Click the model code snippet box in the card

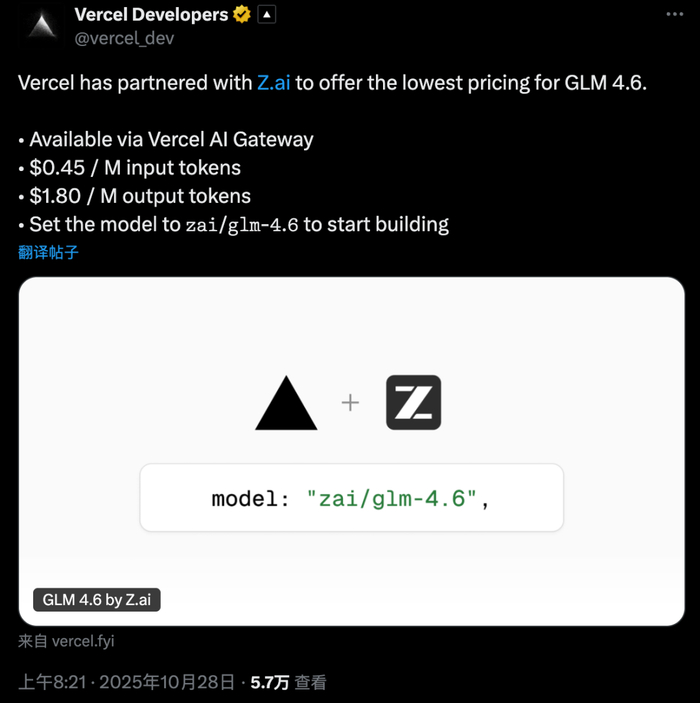click(351, 498)
